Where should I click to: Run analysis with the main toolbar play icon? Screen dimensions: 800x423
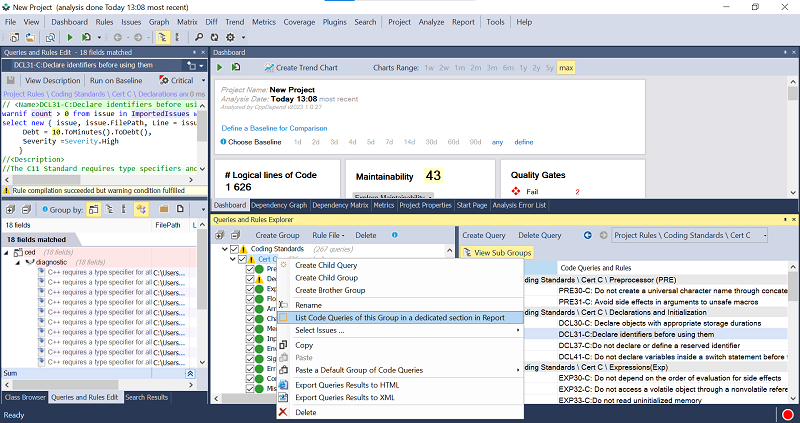coord(70,37)
